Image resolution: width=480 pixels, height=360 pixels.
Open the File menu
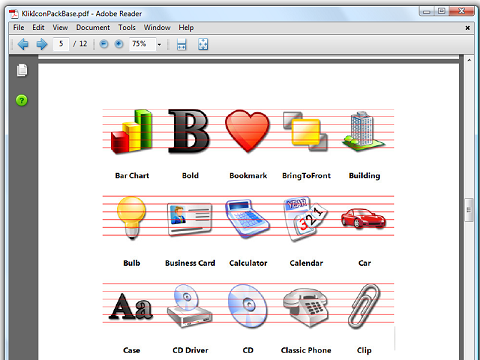pyautogui.click(x=19, y=27)
